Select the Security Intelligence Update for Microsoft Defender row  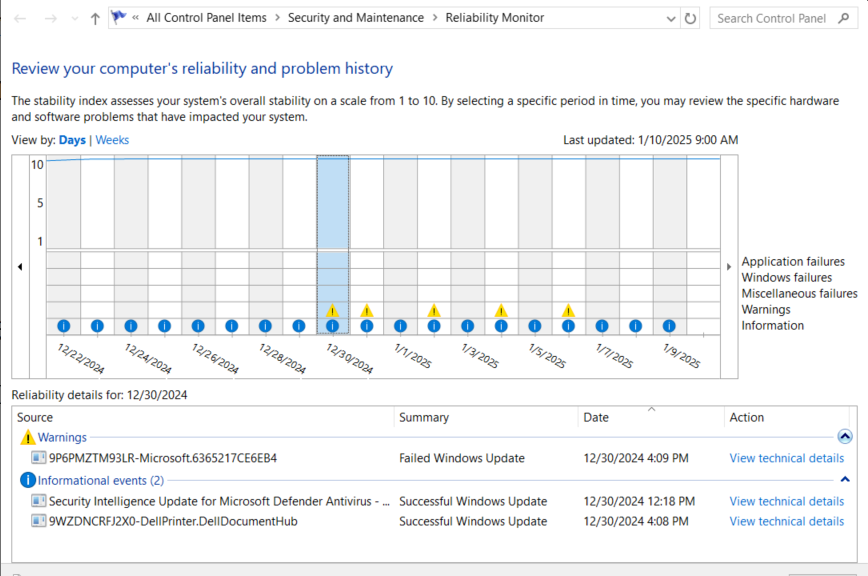point(435,501)
